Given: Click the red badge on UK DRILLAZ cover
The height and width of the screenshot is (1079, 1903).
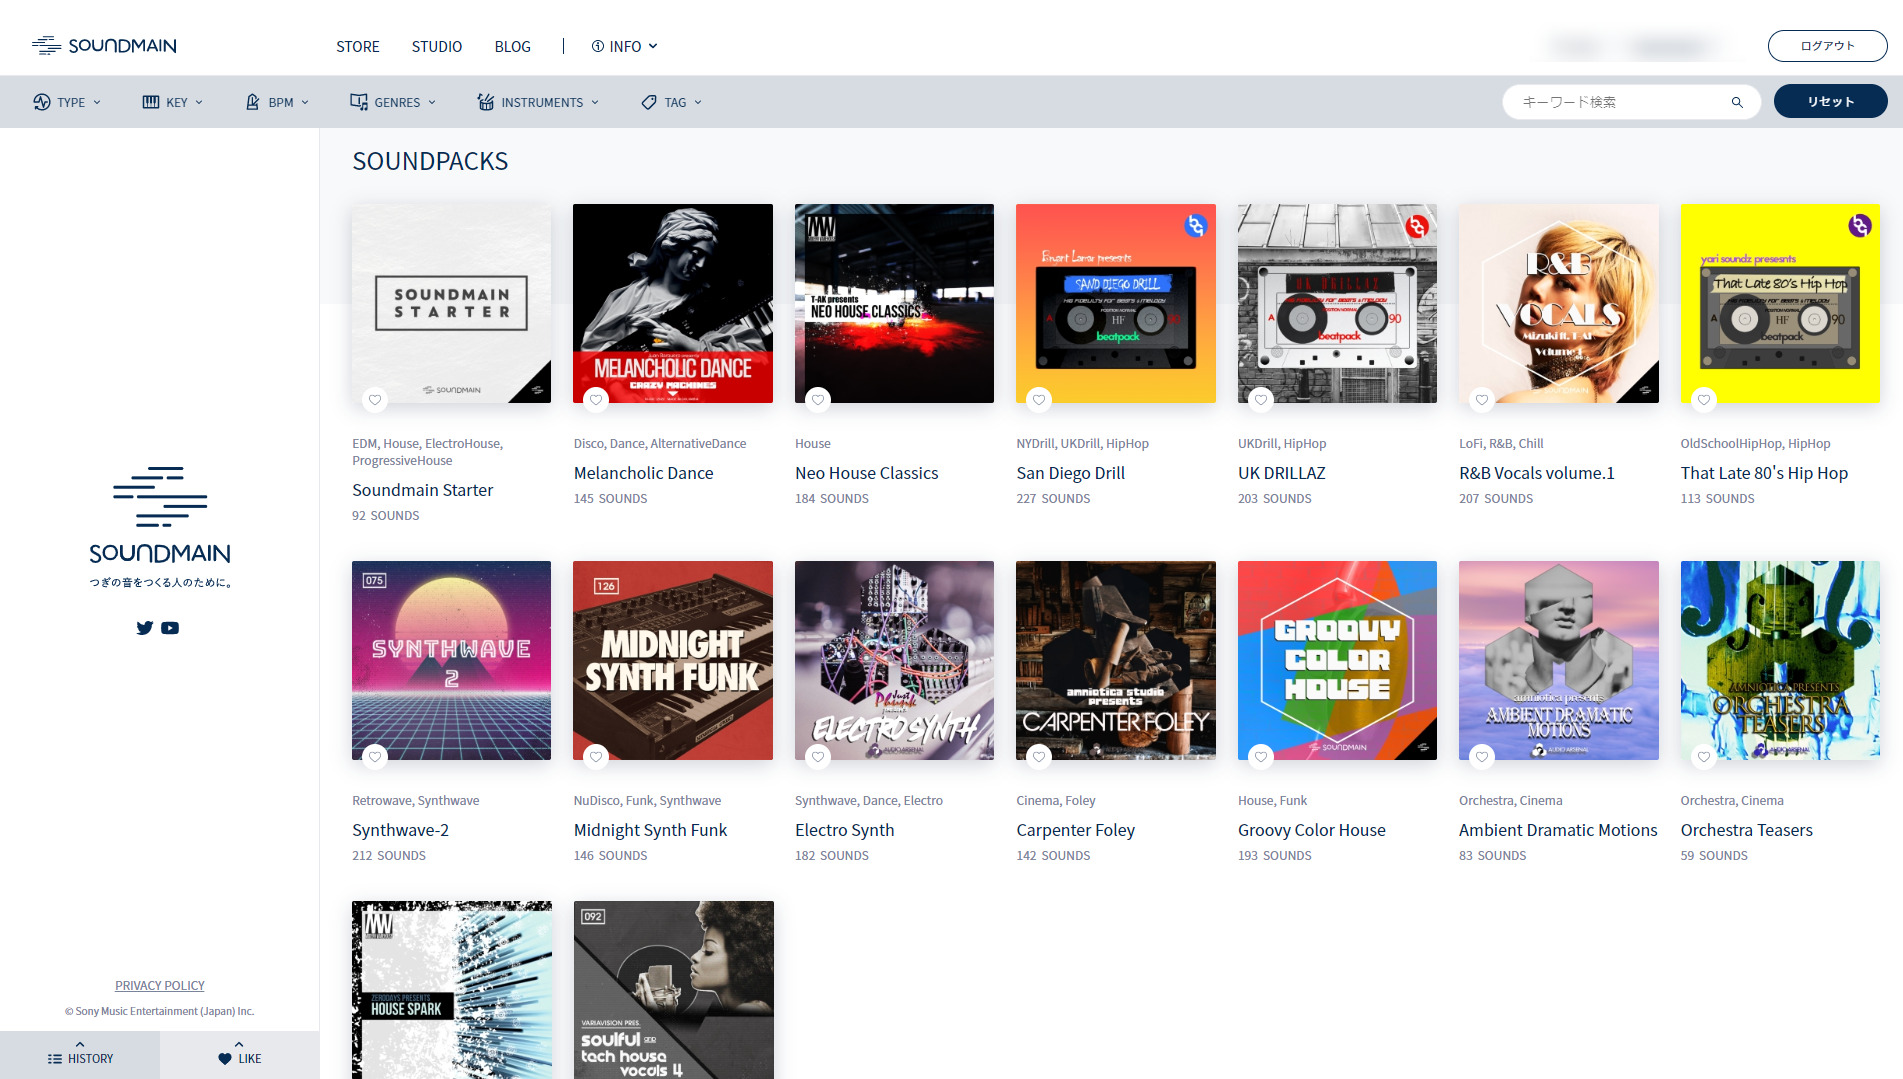Looking at the screenshot, I should tap(1417, 226).
